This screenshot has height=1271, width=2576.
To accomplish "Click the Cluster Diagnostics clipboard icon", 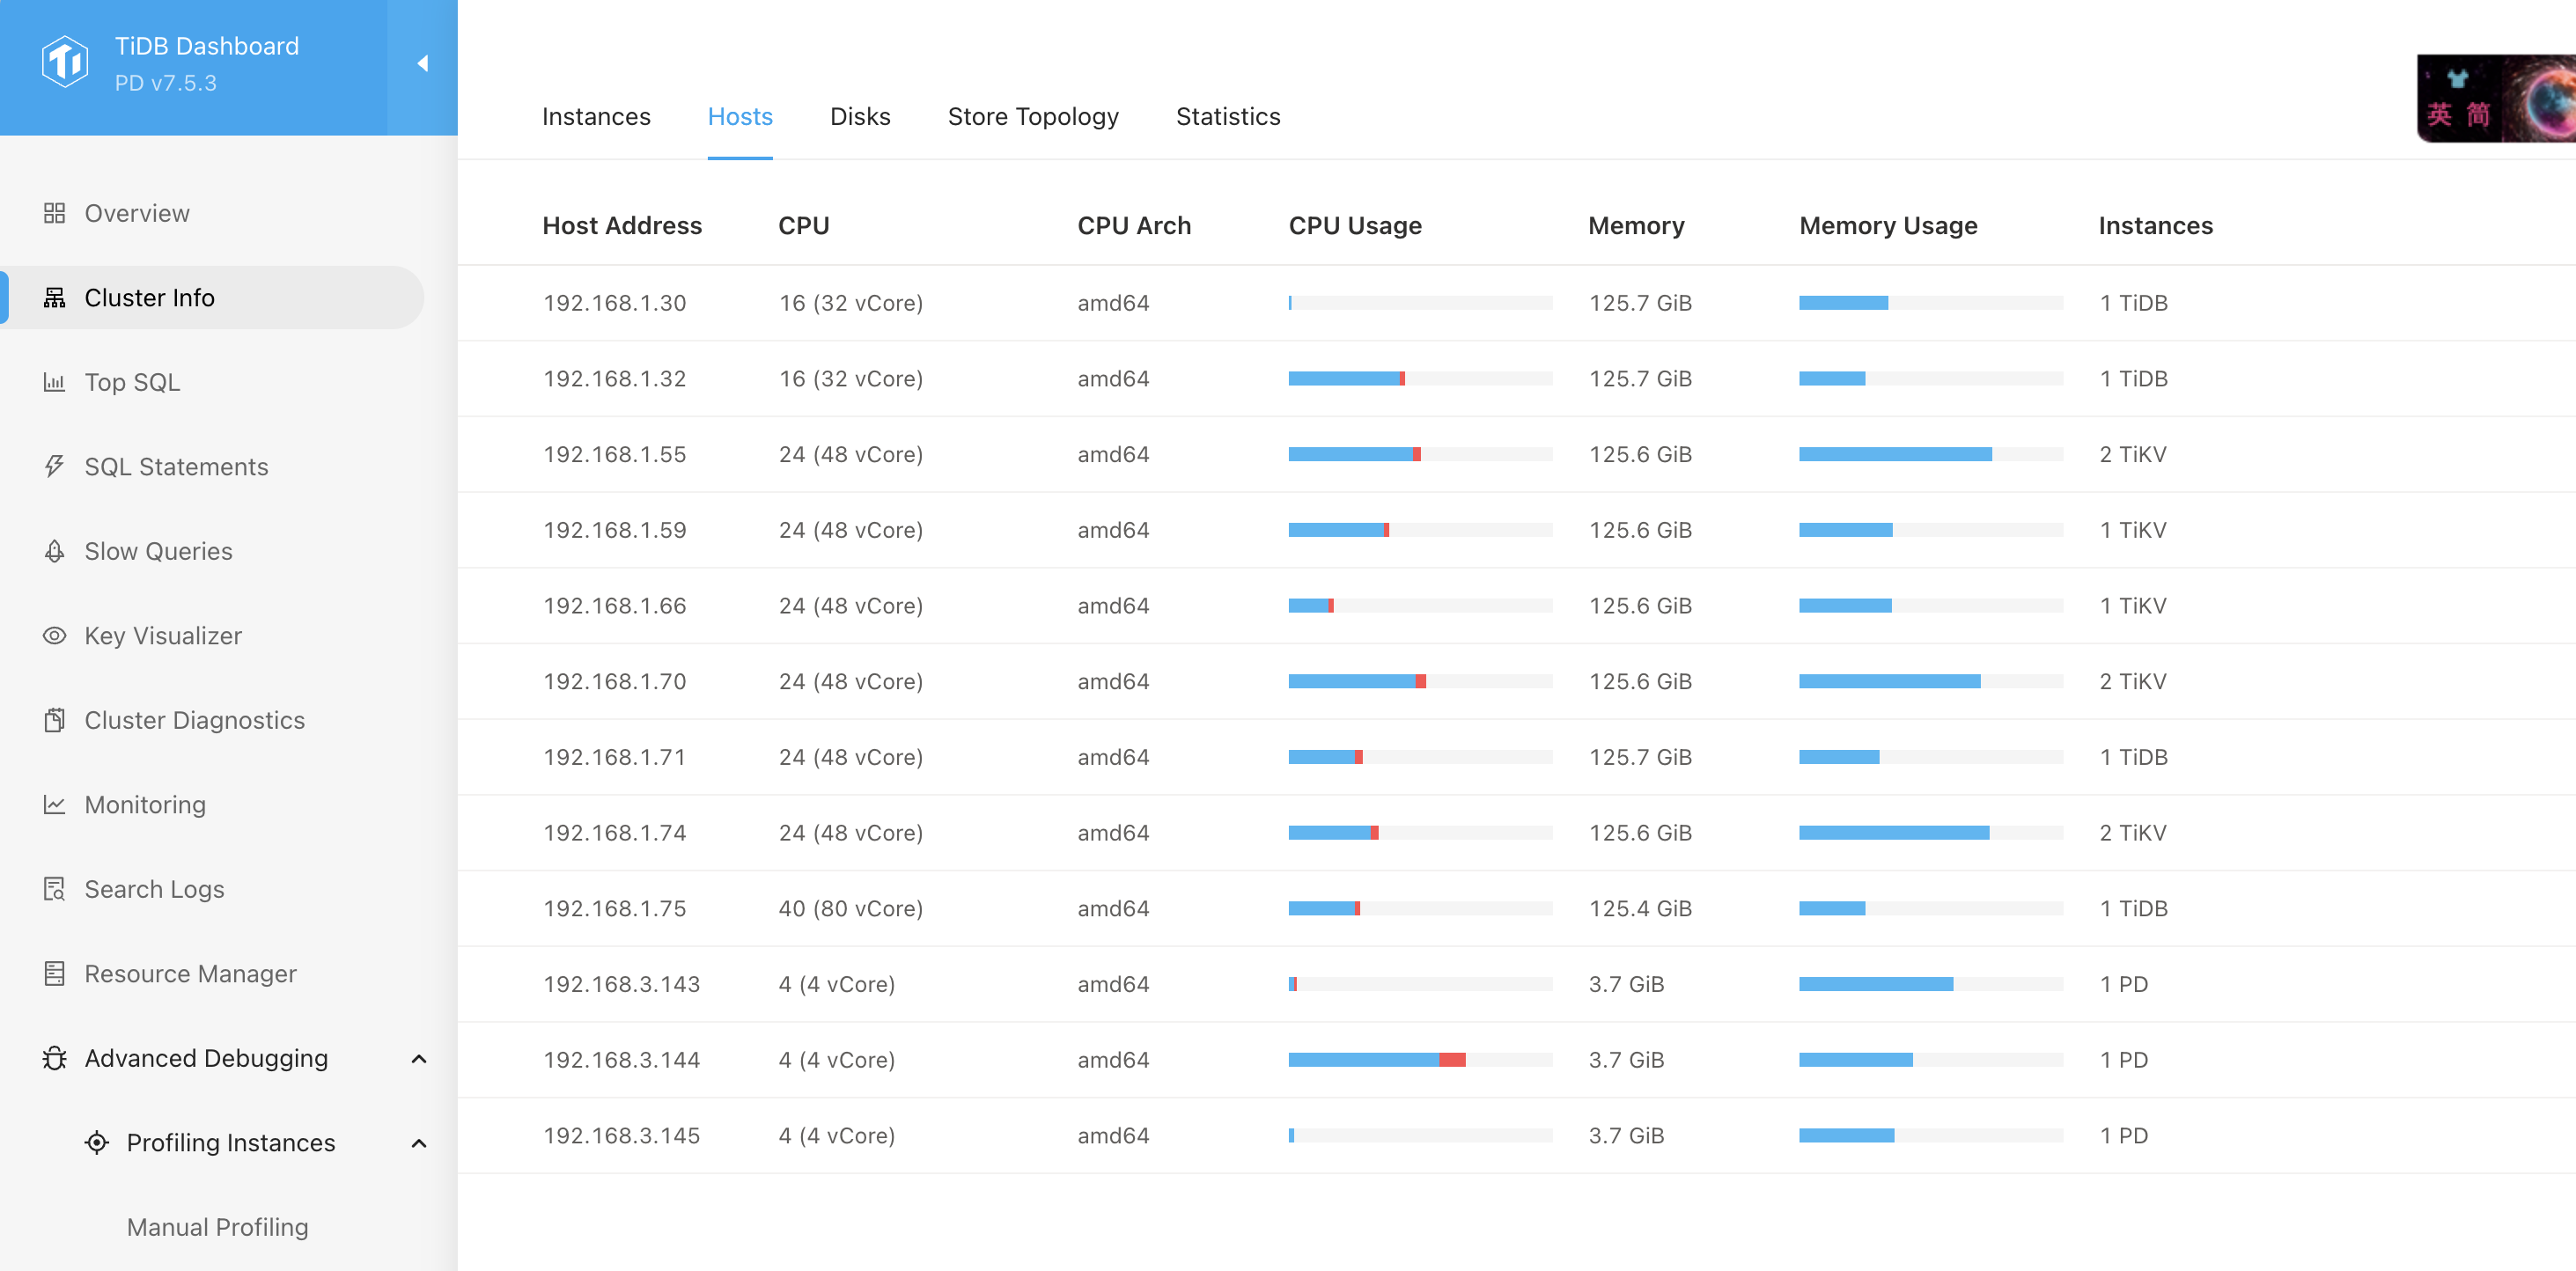I will (54, 720).
